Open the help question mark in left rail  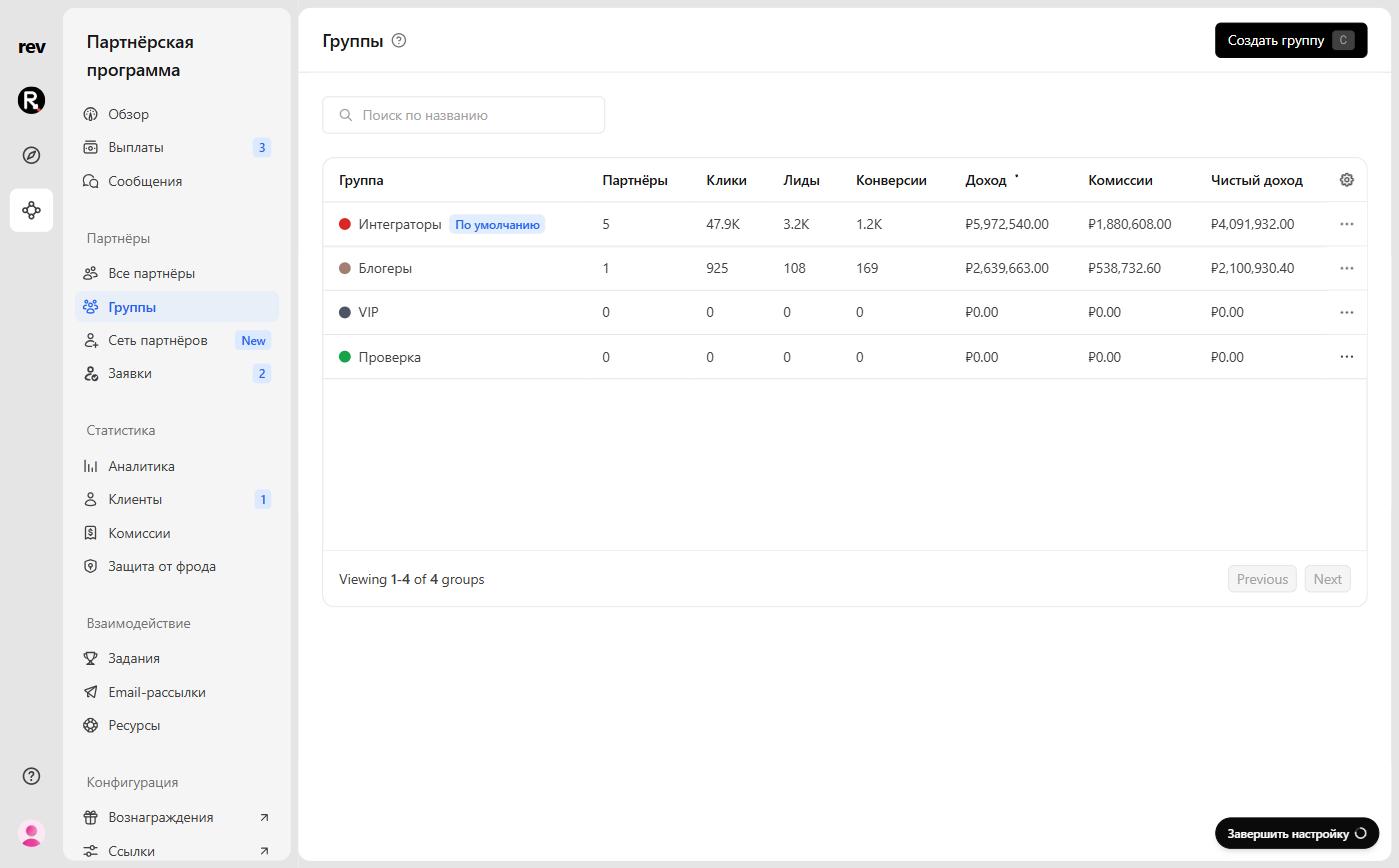pyautogui.click(x=32, y=776)
